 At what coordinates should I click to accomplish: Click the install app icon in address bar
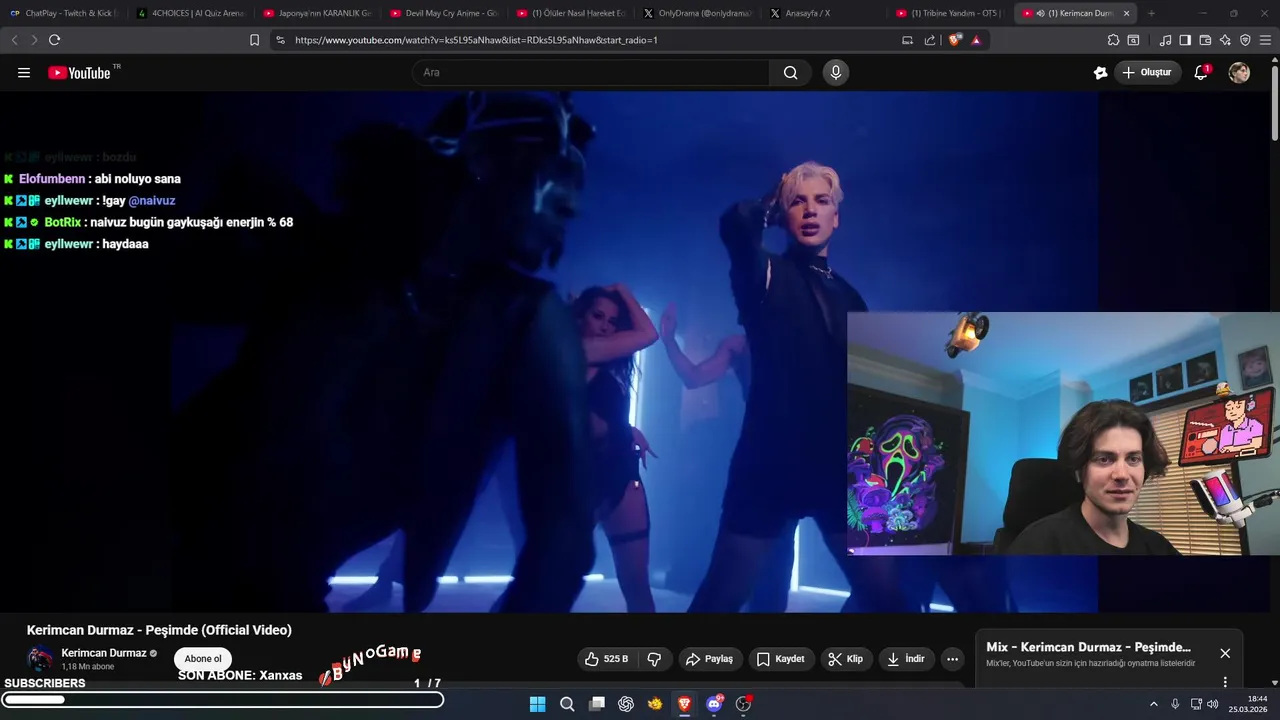pyautogui.click(x=907, y=40)
